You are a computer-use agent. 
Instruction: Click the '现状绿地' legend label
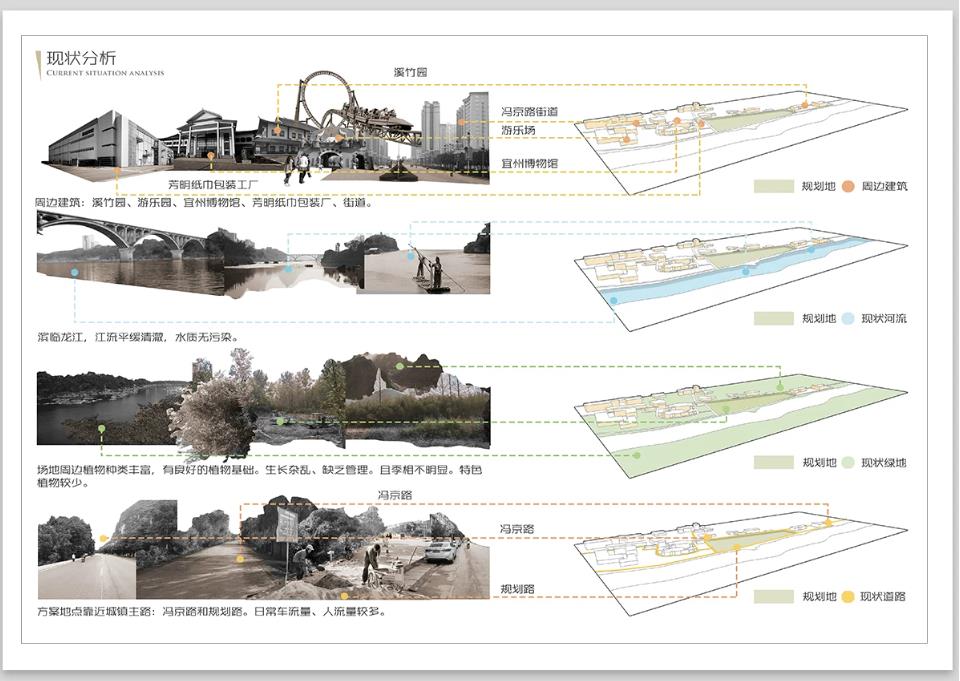[884, 462]
